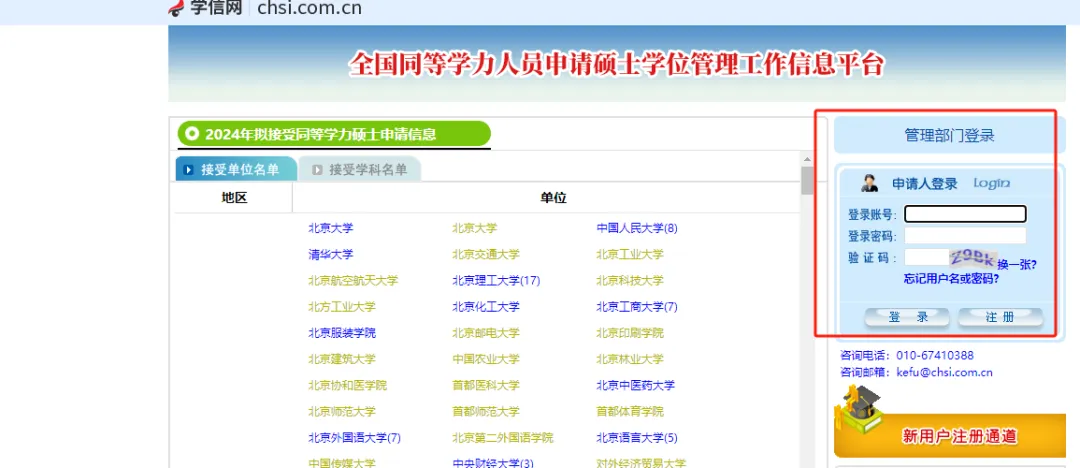The height and width of the screenshot is (468, 1080).
Task: Focus the 验证码 input field
Action: [926, 257]
